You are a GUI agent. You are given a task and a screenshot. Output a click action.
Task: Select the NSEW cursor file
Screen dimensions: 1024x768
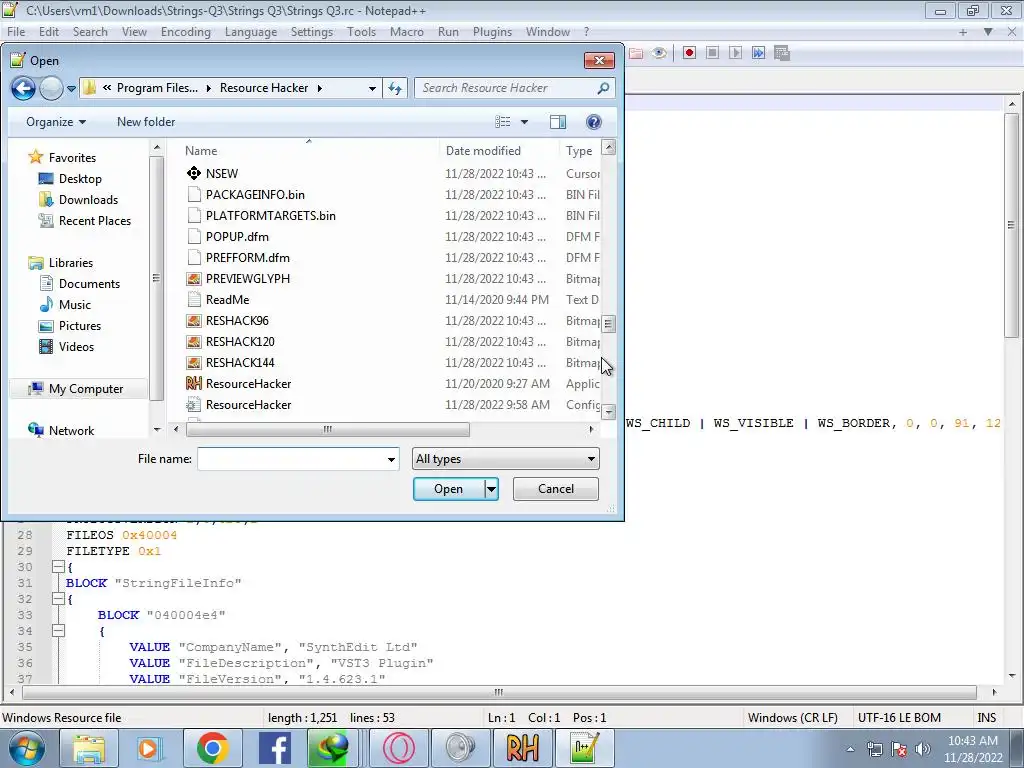[x=222, y=174]
